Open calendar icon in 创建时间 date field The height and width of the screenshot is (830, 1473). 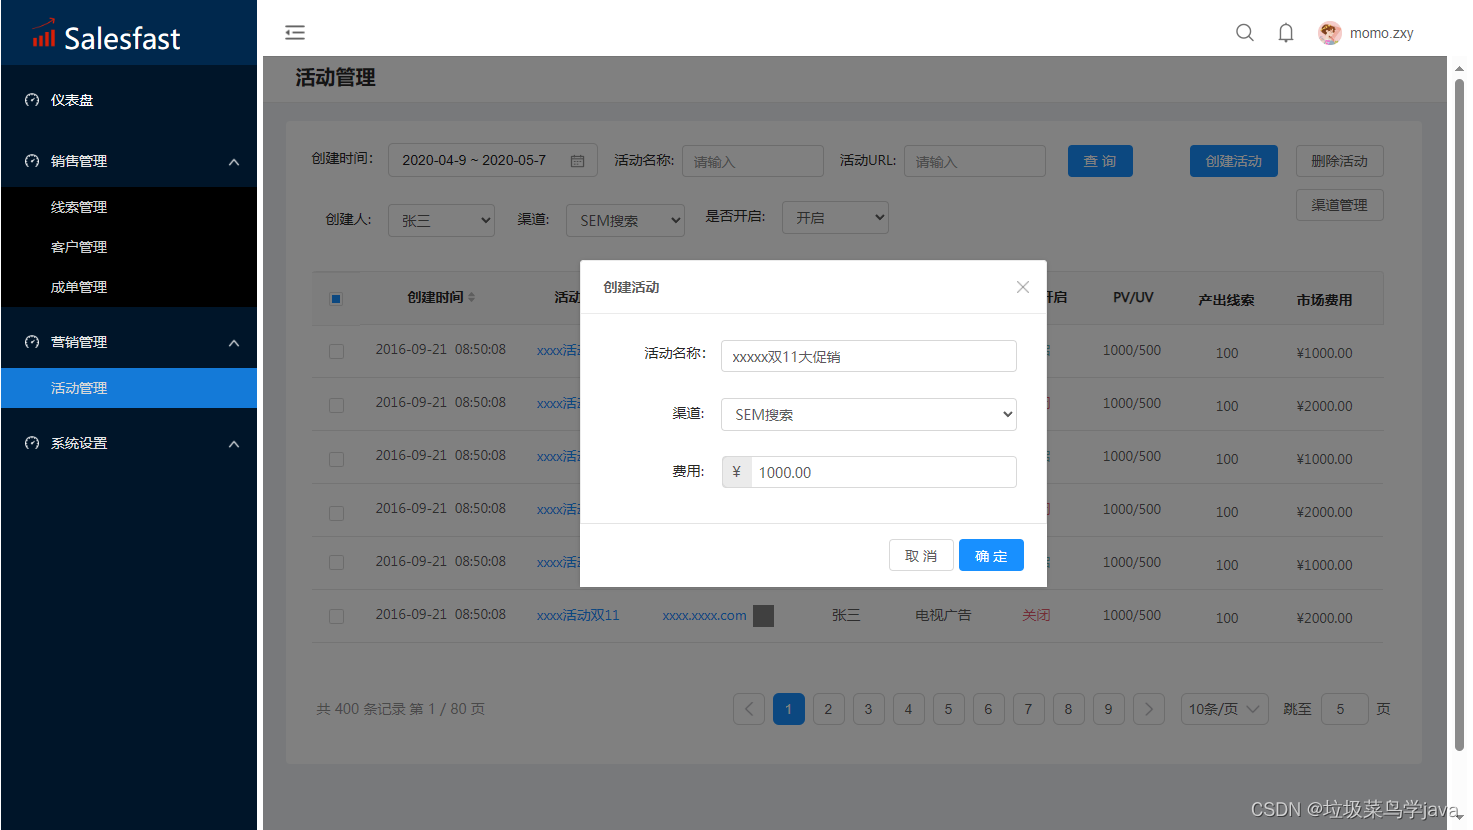pos(577,161)
